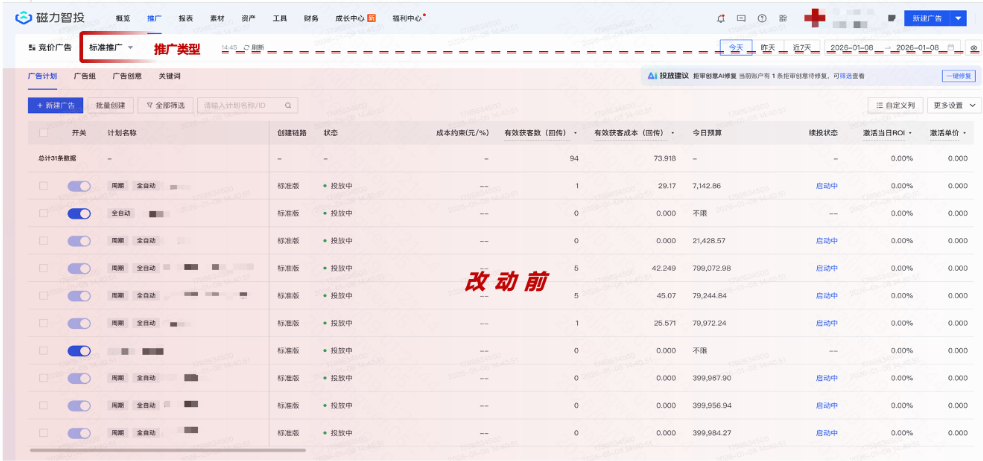The height and width of the screenshot is (461, 983).
Task: Toggle switch for plan with budget 21,428.57
Action: (x=79, y=241)
